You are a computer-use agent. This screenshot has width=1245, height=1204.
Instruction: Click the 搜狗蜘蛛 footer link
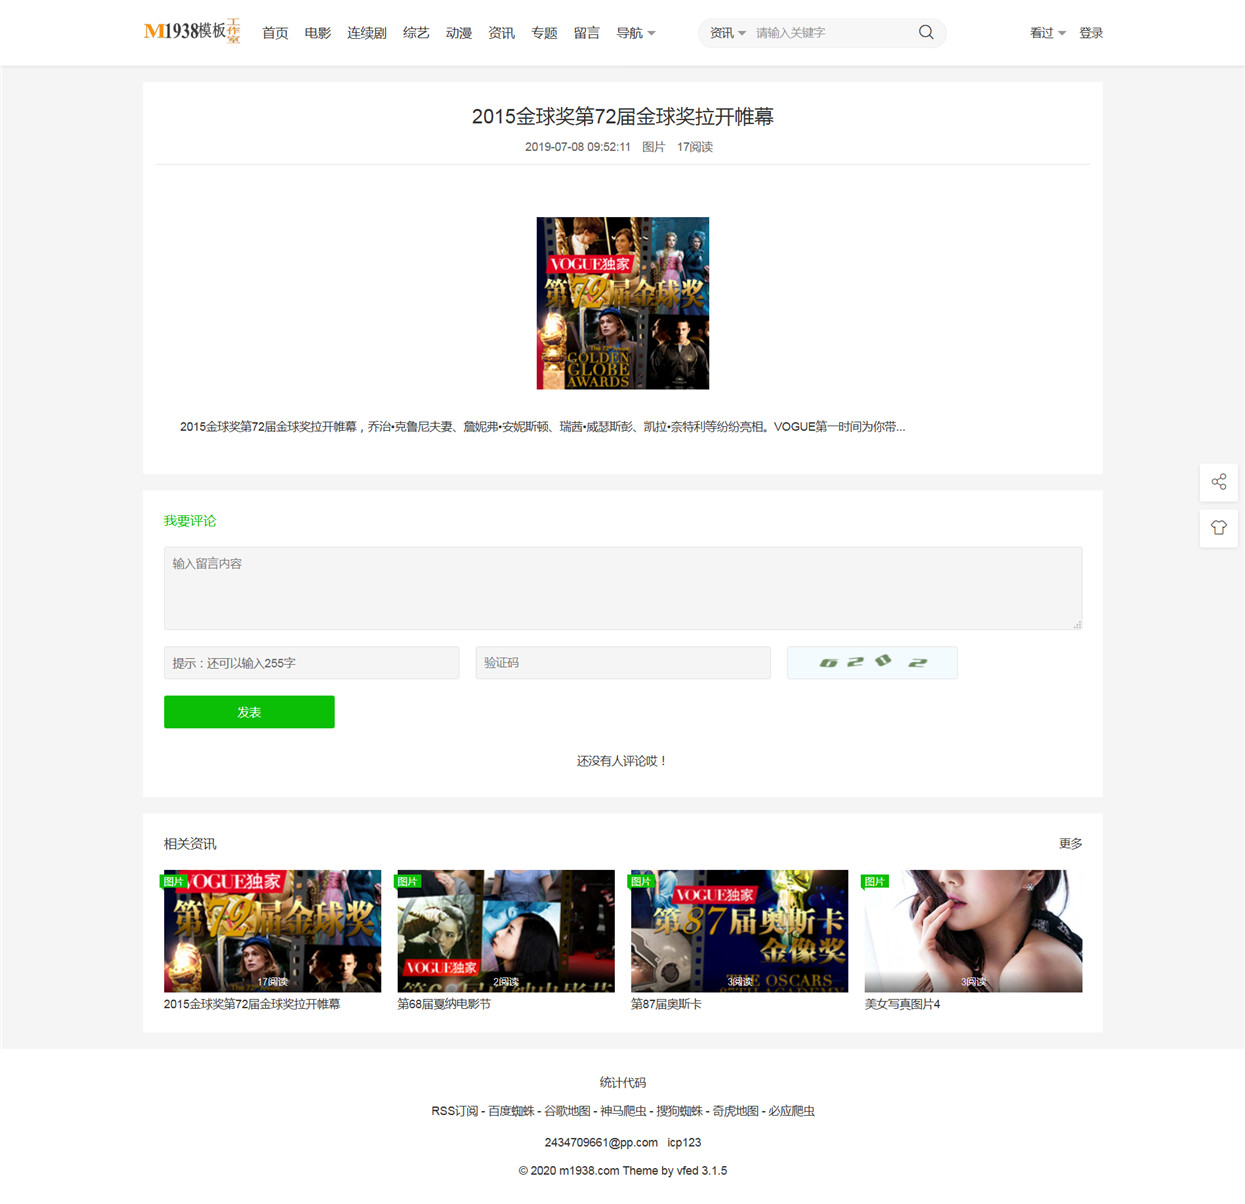pos(679,1111)
